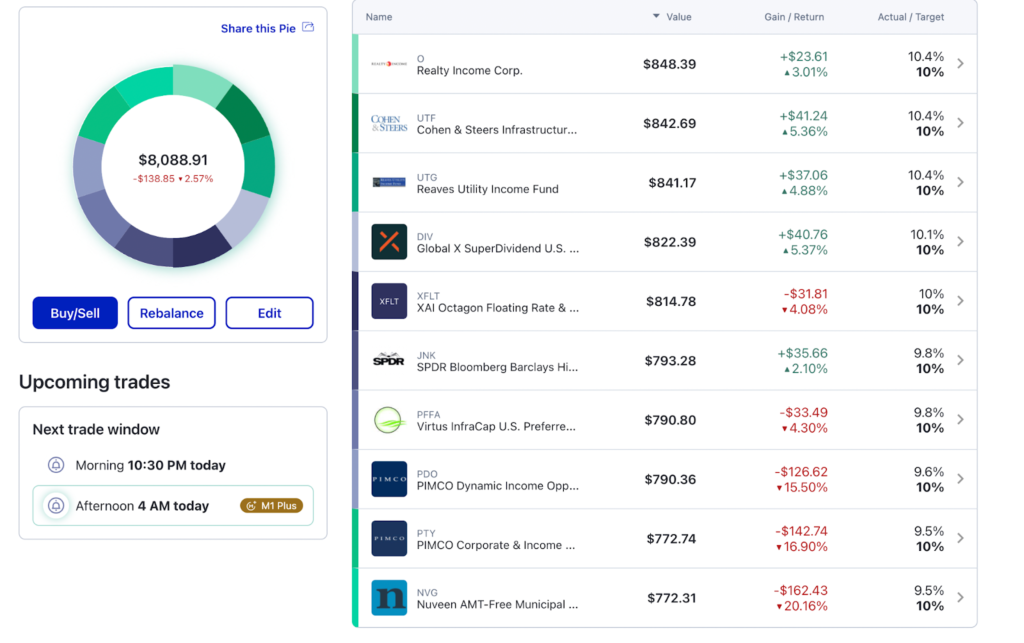Click the donut chart center total value
This screenshot has height=643, width=1024.
(173, 160)
